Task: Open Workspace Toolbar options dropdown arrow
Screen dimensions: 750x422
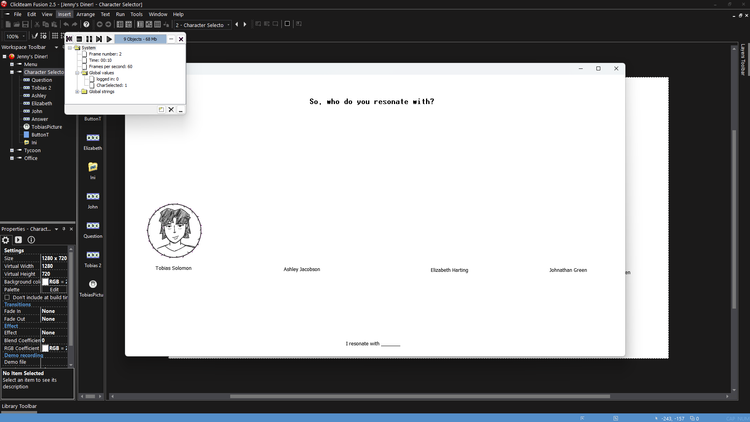Action: coord(56,47)
